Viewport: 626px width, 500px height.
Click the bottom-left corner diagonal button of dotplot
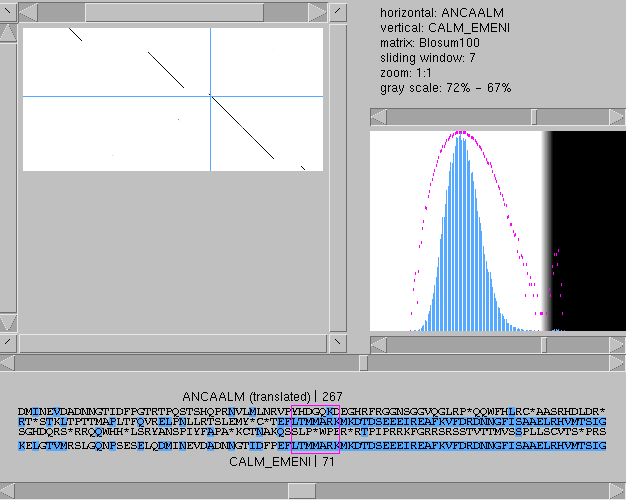coord(7,343)
